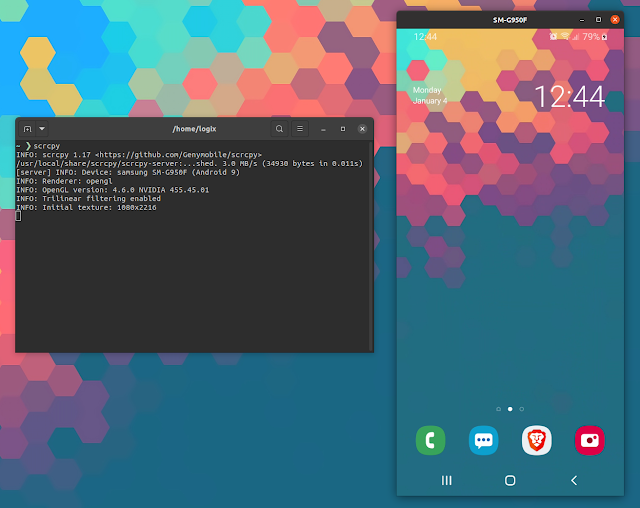Launch the Messages app in the dock
This screenshot has height=508, width=640.
(483, 440)
